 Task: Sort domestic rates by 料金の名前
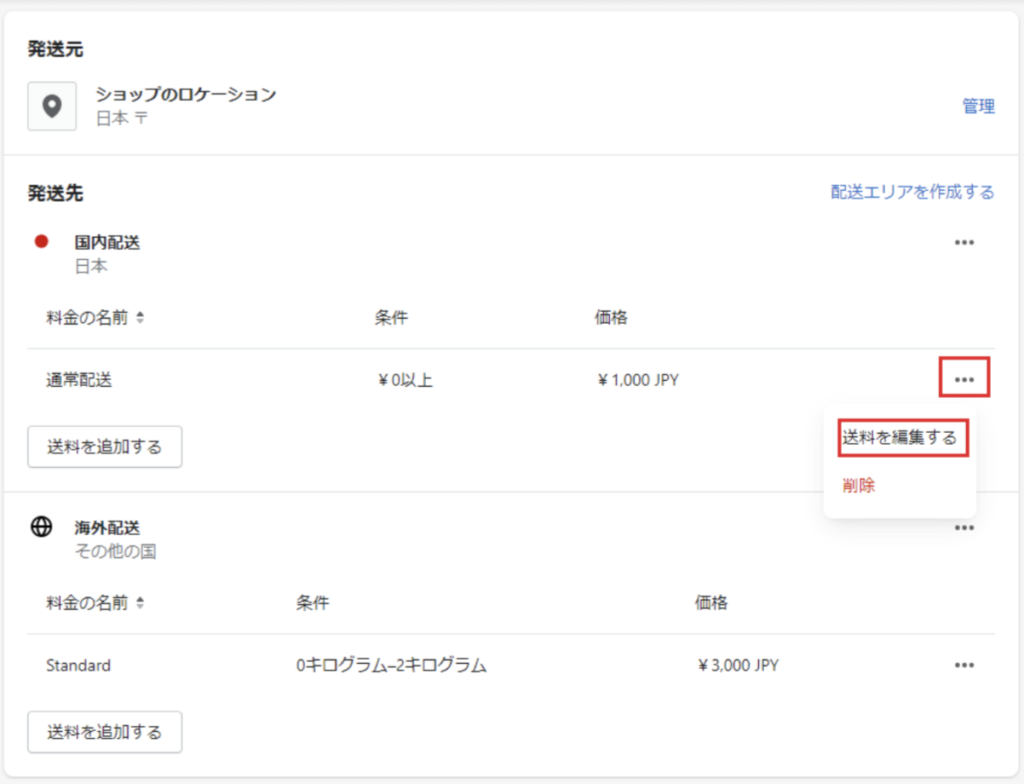95,318
